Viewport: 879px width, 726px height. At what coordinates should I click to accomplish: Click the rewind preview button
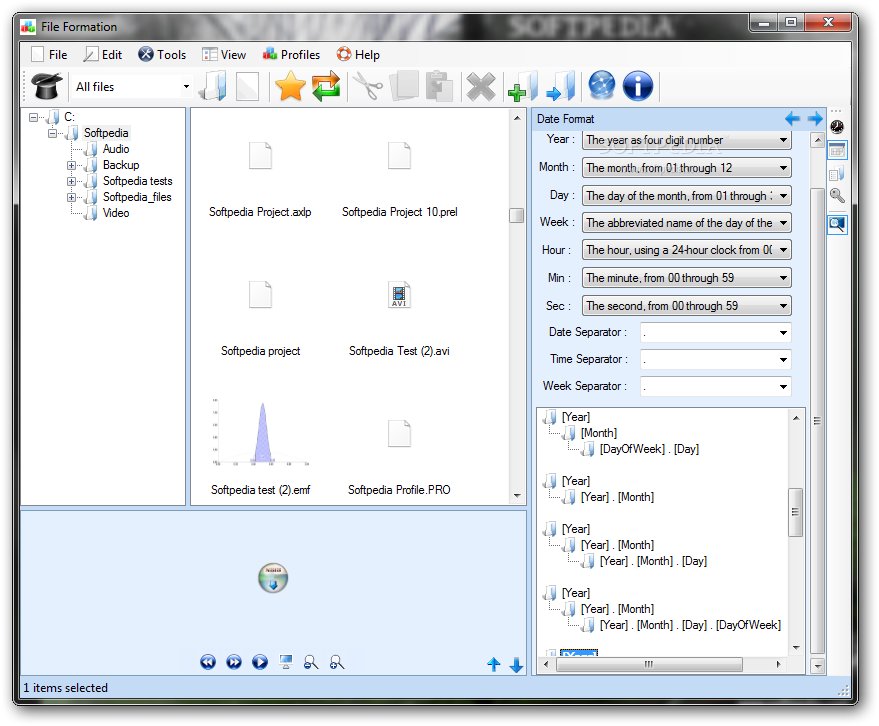pyautogui.click(x=208, y=662)
